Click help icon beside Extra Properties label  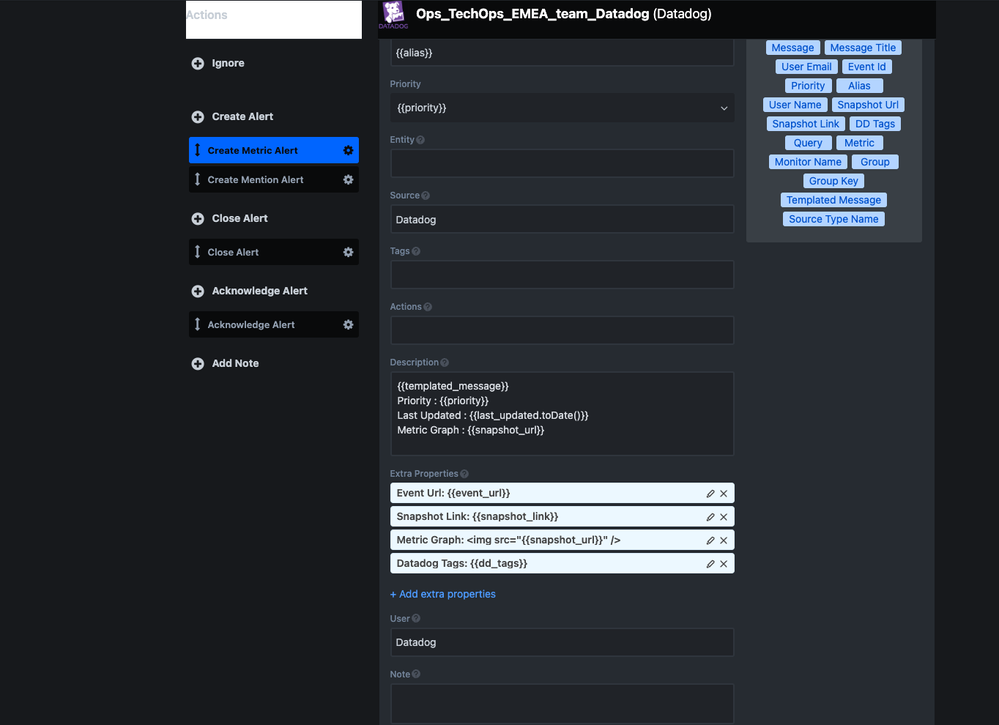tap(464, 474)
